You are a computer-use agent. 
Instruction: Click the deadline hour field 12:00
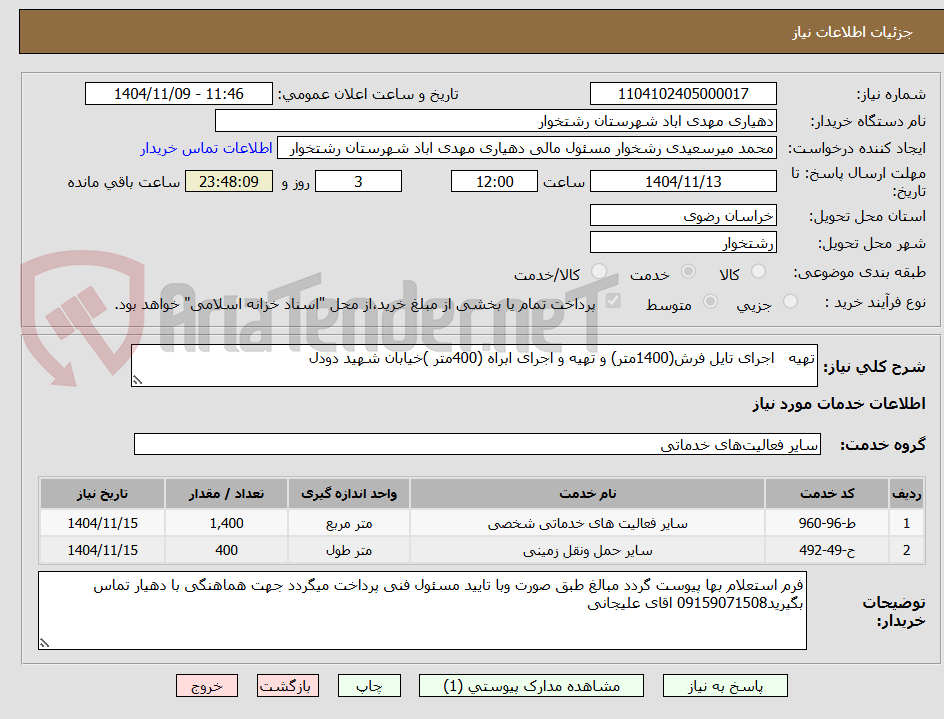click(x=494, y=181)
